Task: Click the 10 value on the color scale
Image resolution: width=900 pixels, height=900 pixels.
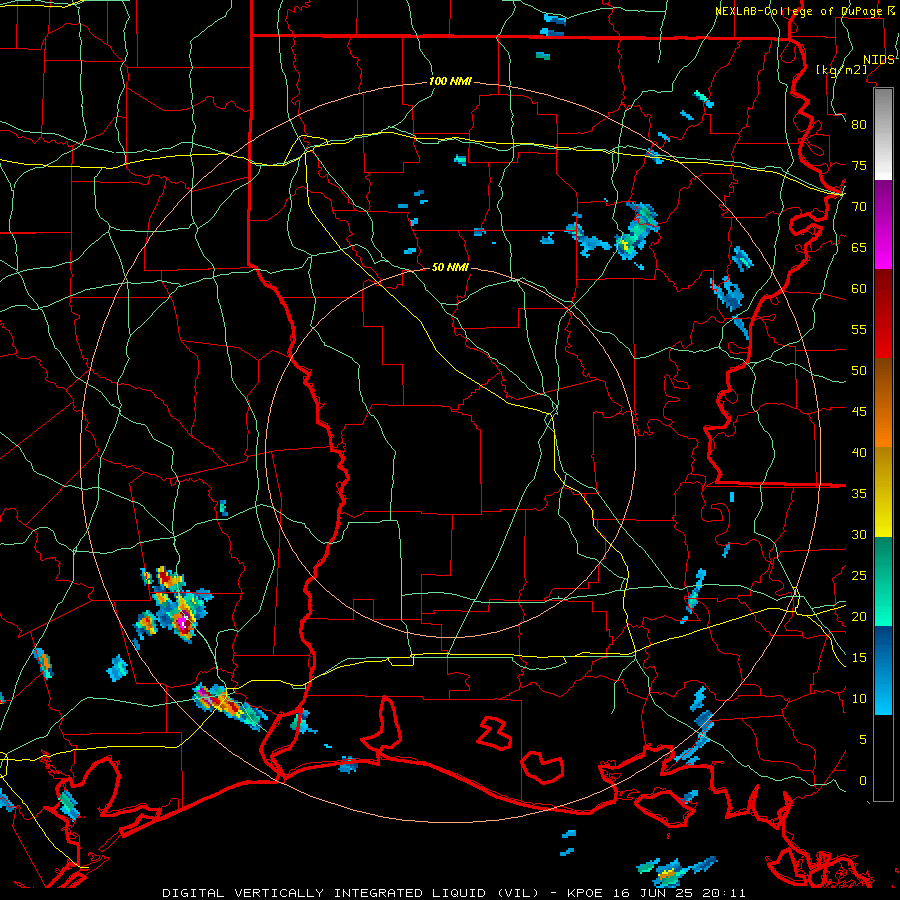Action: [x=859, y=699]
